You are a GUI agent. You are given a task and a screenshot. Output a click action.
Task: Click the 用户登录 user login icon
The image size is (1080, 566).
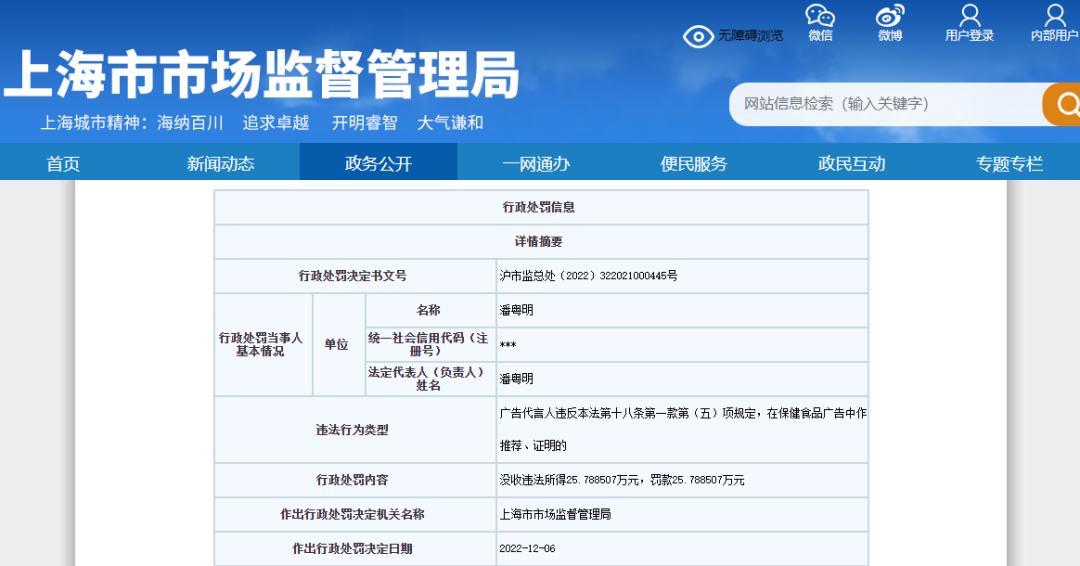(969, 17)
